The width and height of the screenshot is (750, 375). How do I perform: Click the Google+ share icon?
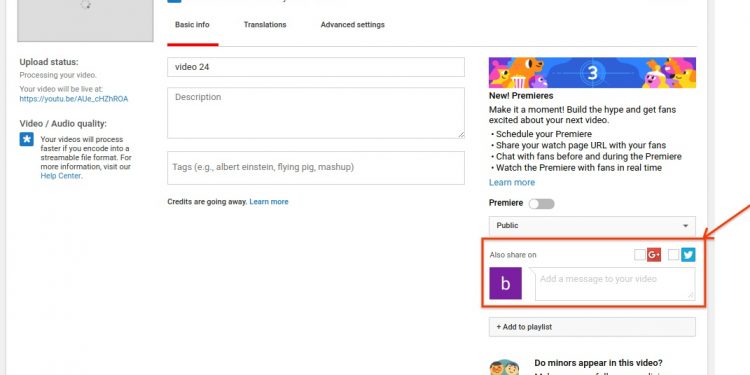(654, 255)
